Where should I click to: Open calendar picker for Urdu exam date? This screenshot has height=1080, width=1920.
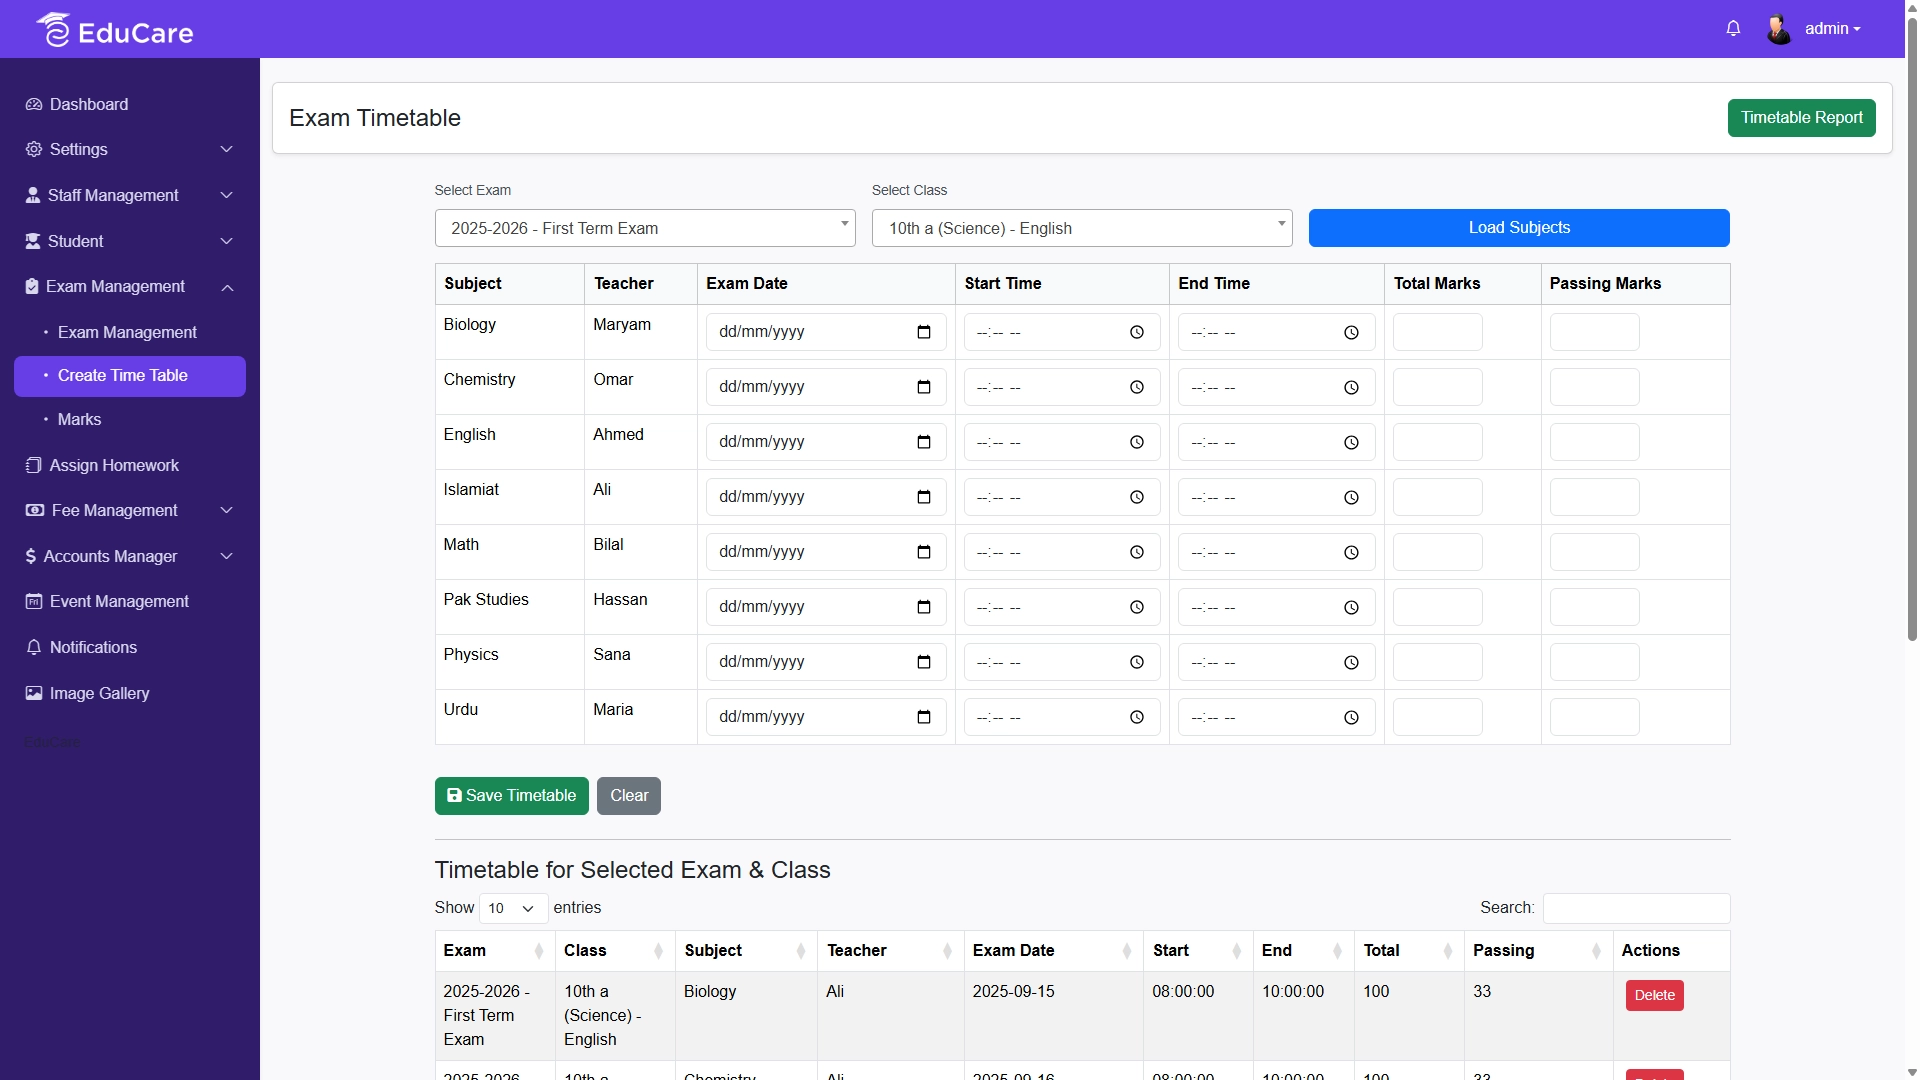(x=924, y=717)
